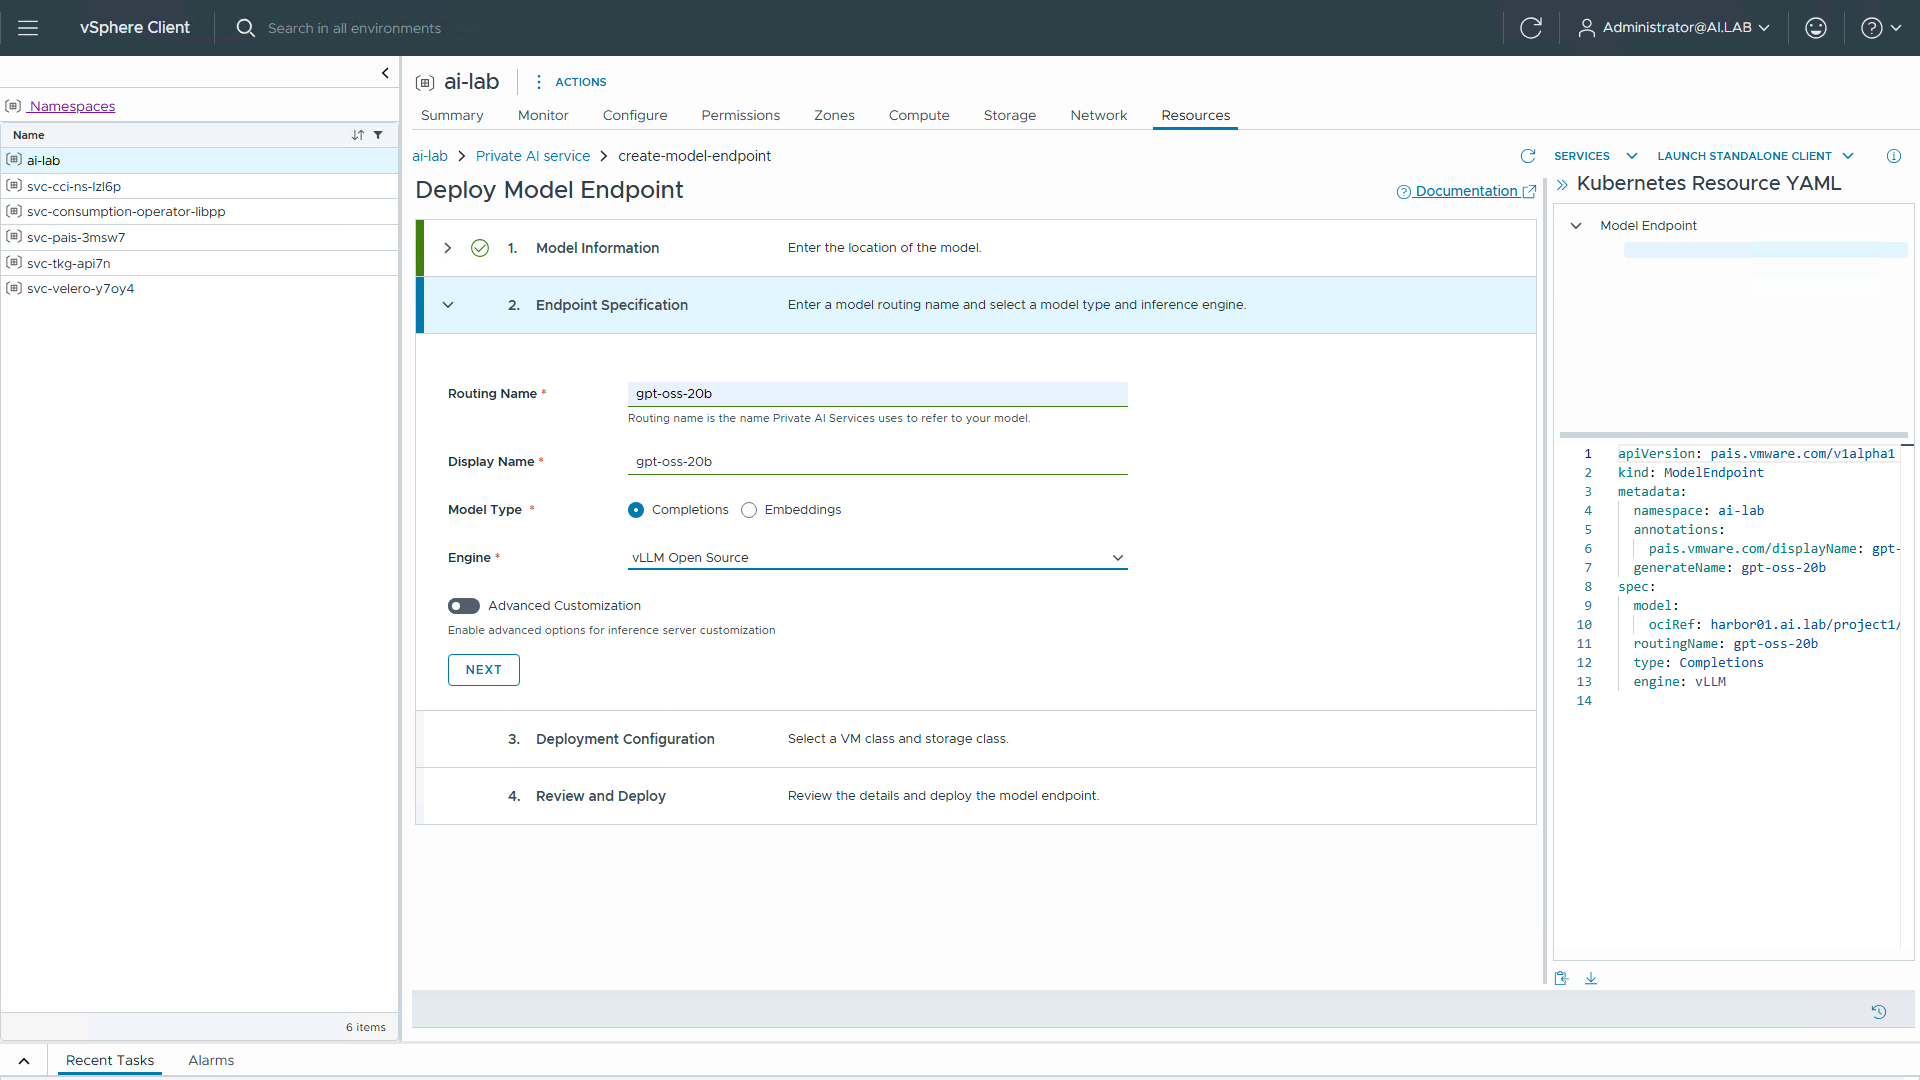This screenshot has height=1080, width=1920.
Task: Collapse the Endpoint Specification step
Action: coord(448,305)
